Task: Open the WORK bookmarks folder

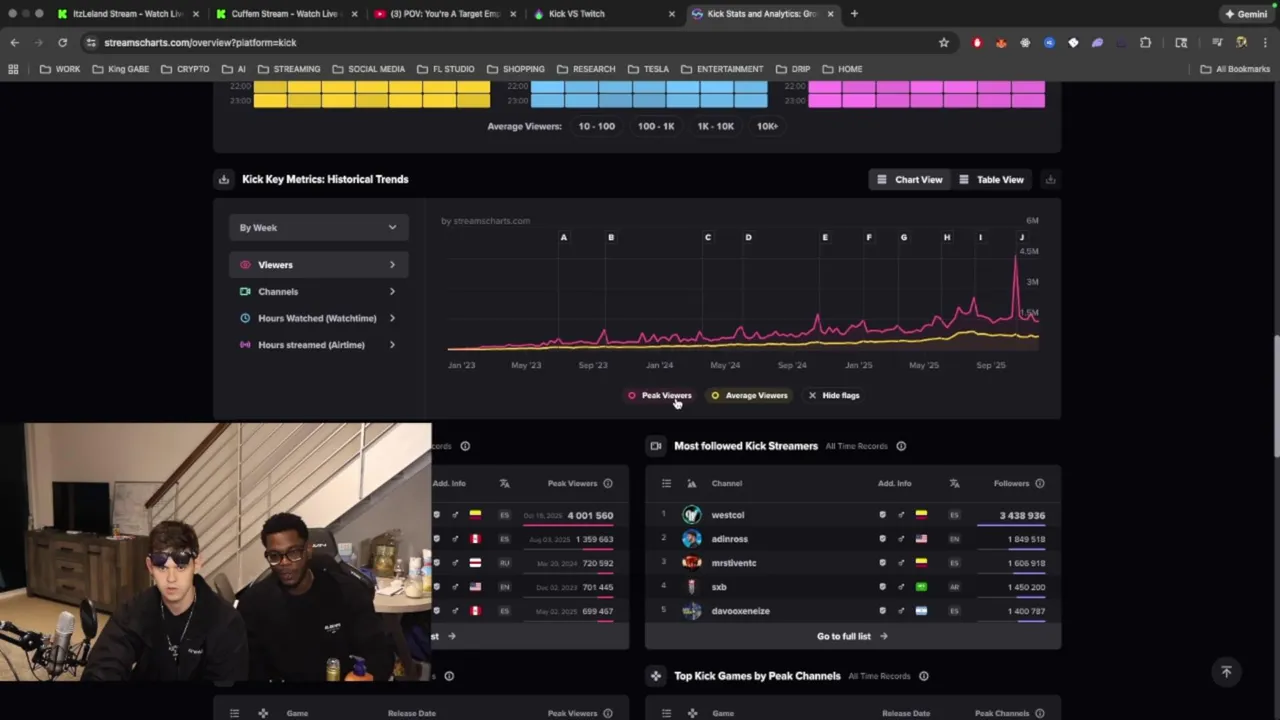Action: (x=60, y=69)
